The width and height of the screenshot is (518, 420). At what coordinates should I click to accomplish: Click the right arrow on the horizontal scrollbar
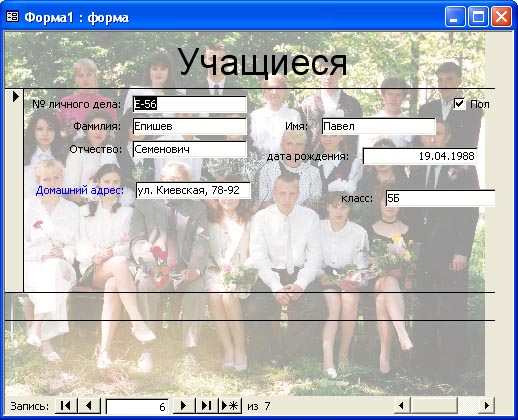pyautogui.click(x=487, y=406)
